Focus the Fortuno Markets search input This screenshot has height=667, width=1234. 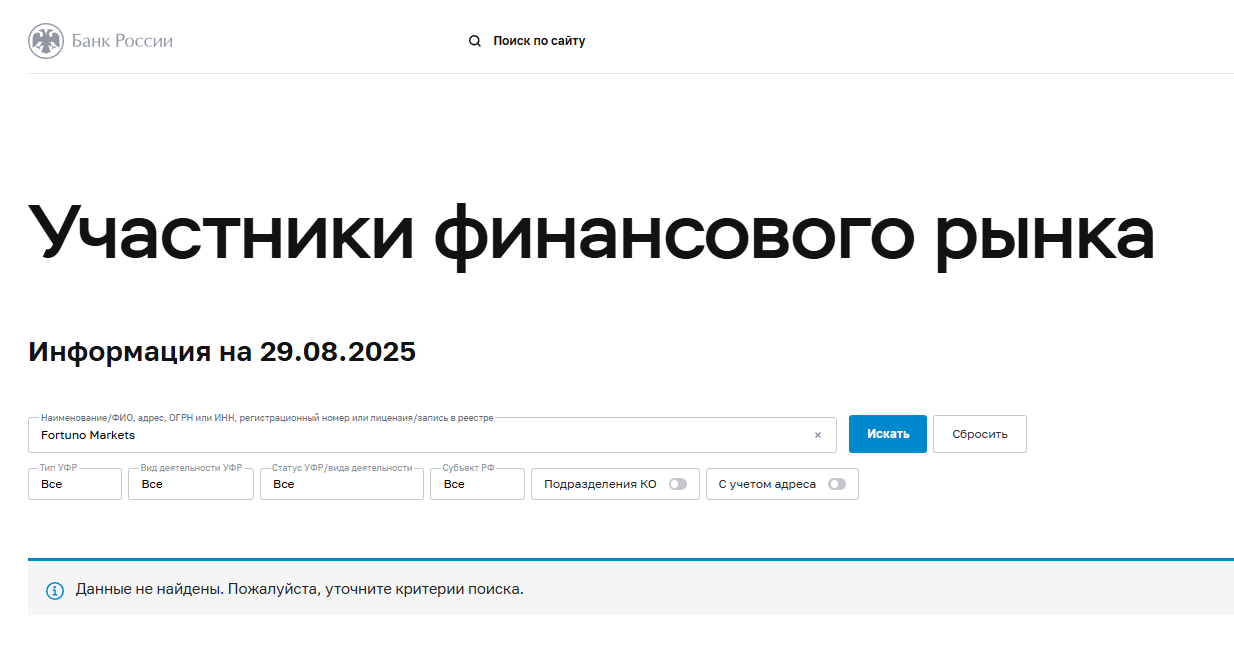(420, 435)
